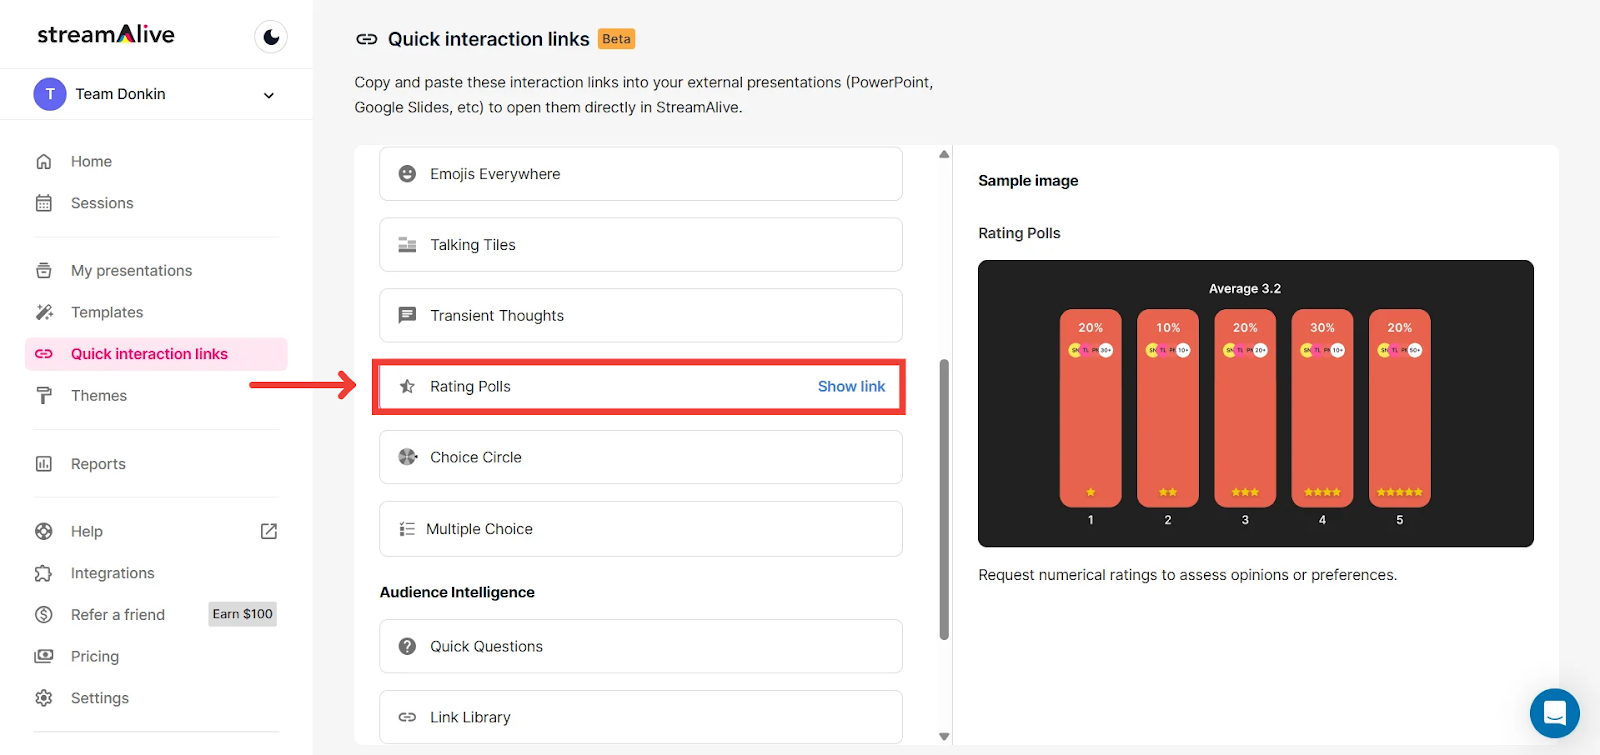Screen dimensions: 1600x755
Task: Go to Sessions page
Action: coord(102,203)
